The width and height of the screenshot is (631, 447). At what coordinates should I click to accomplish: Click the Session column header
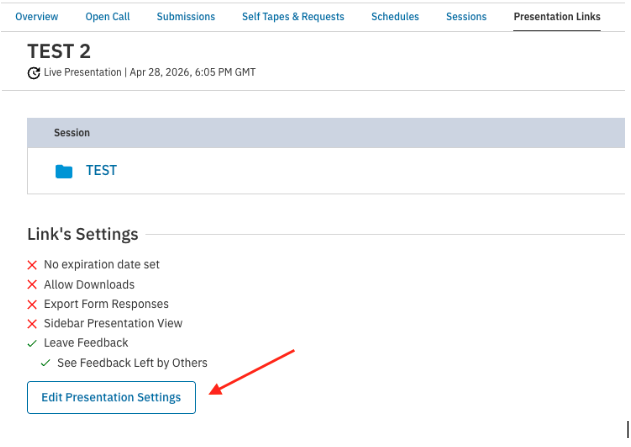pyautogui.click(x=72, y=133)
